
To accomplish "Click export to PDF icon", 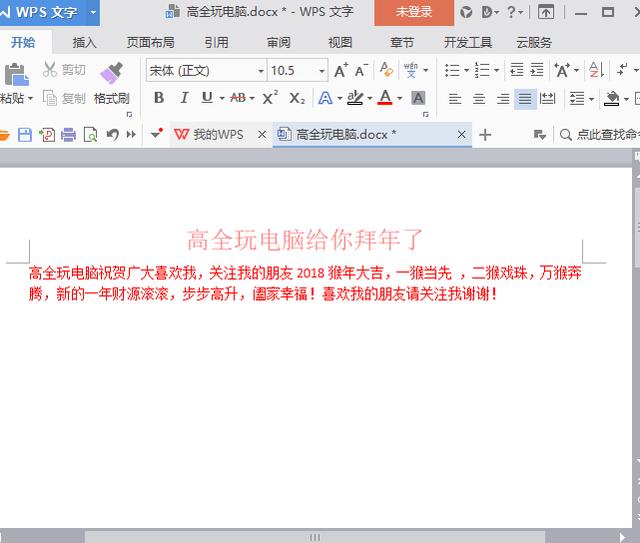I will 47,134.
